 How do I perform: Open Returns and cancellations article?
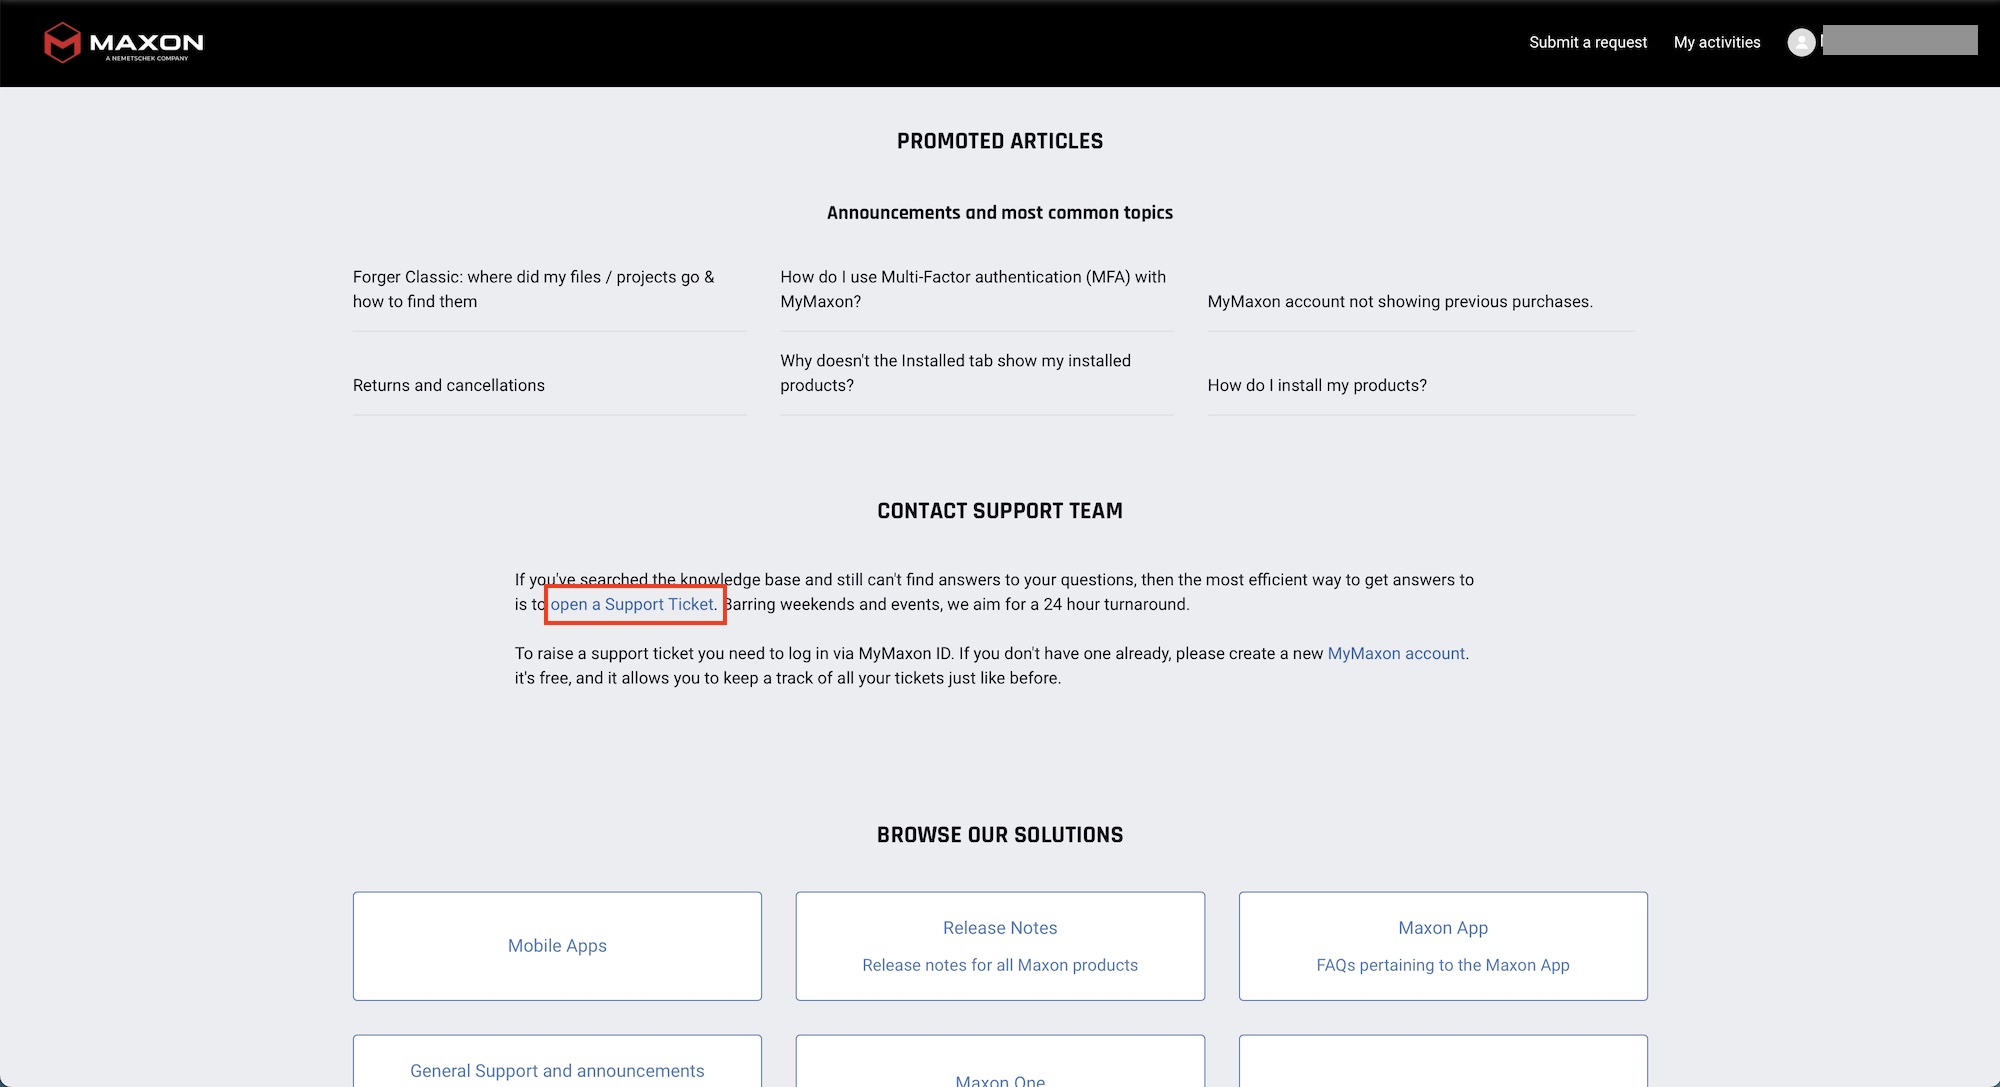pyautogui.click(x=448, y=385)
